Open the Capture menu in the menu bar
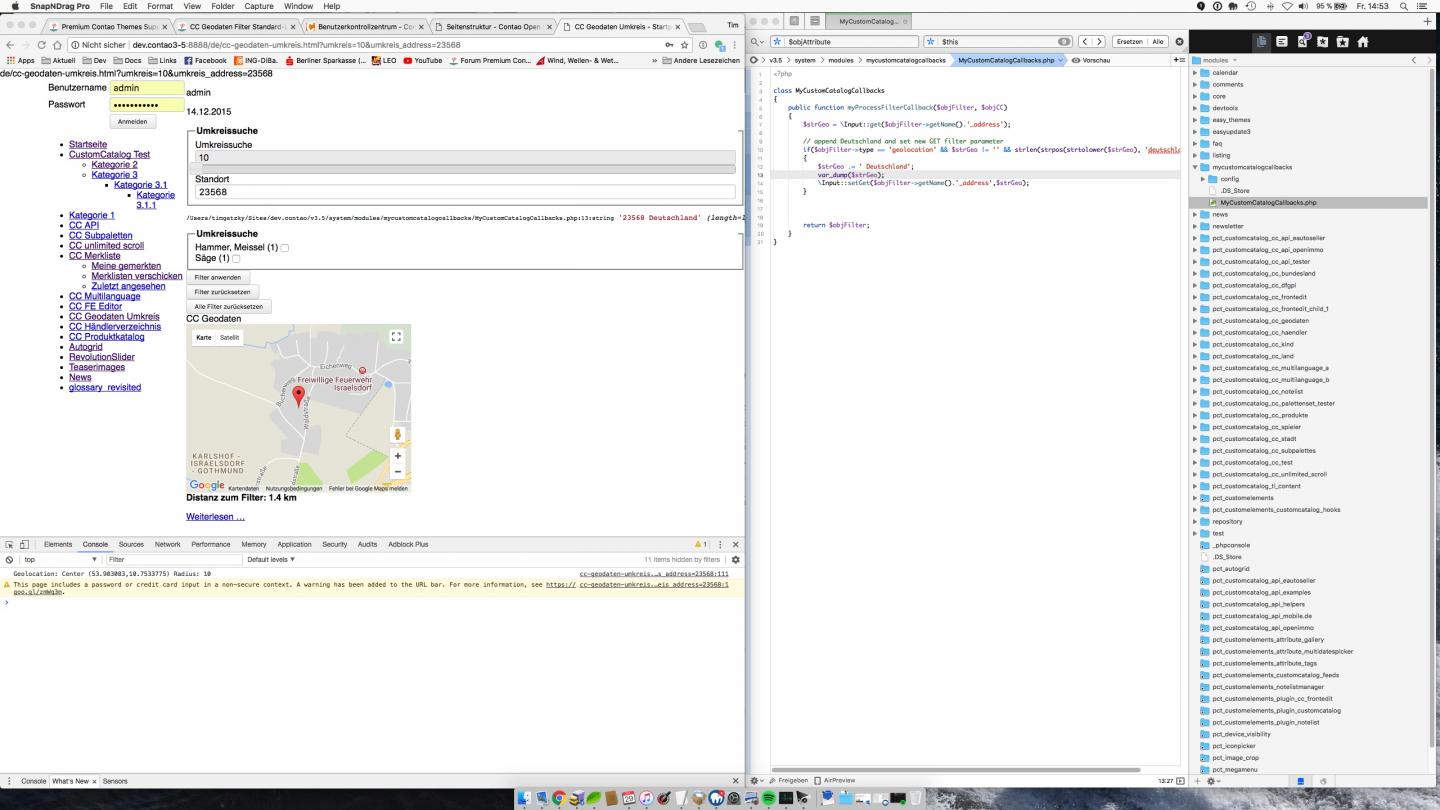 point(259,6)
